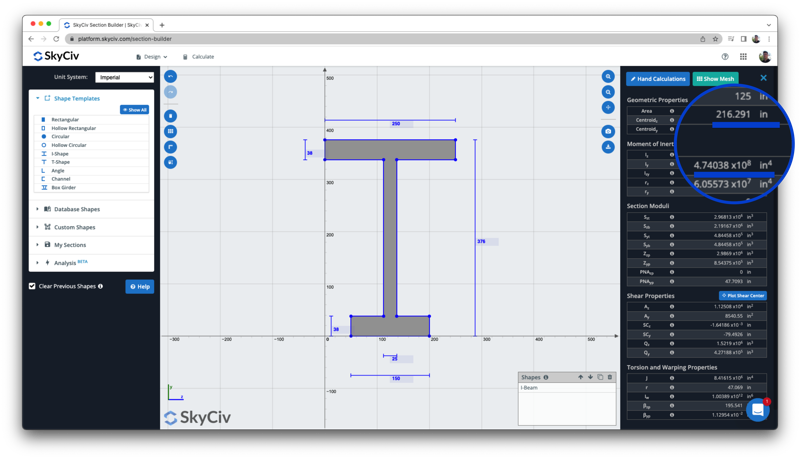
Task: Click the 25 web thickness dimension label
Action: coord(394,359)
